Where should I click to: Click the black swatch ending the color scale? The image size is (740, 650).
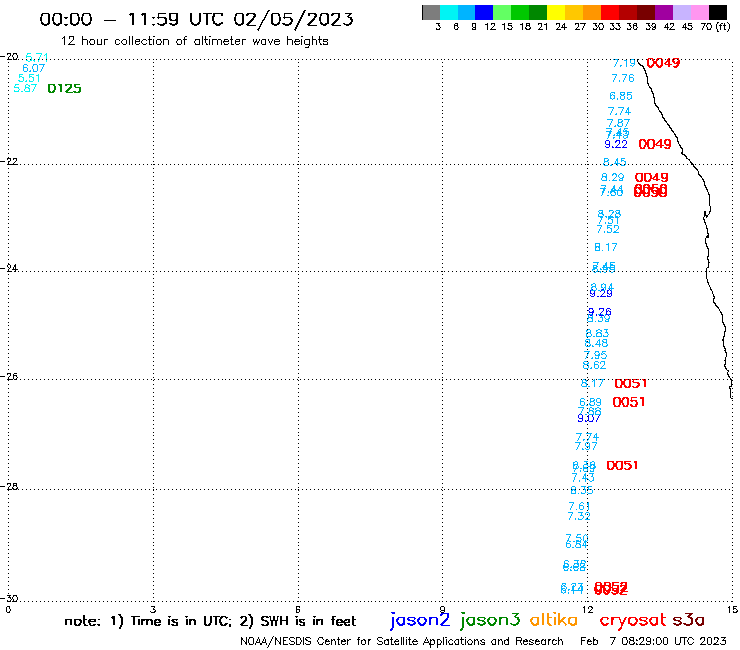click(x=717, y=13)
